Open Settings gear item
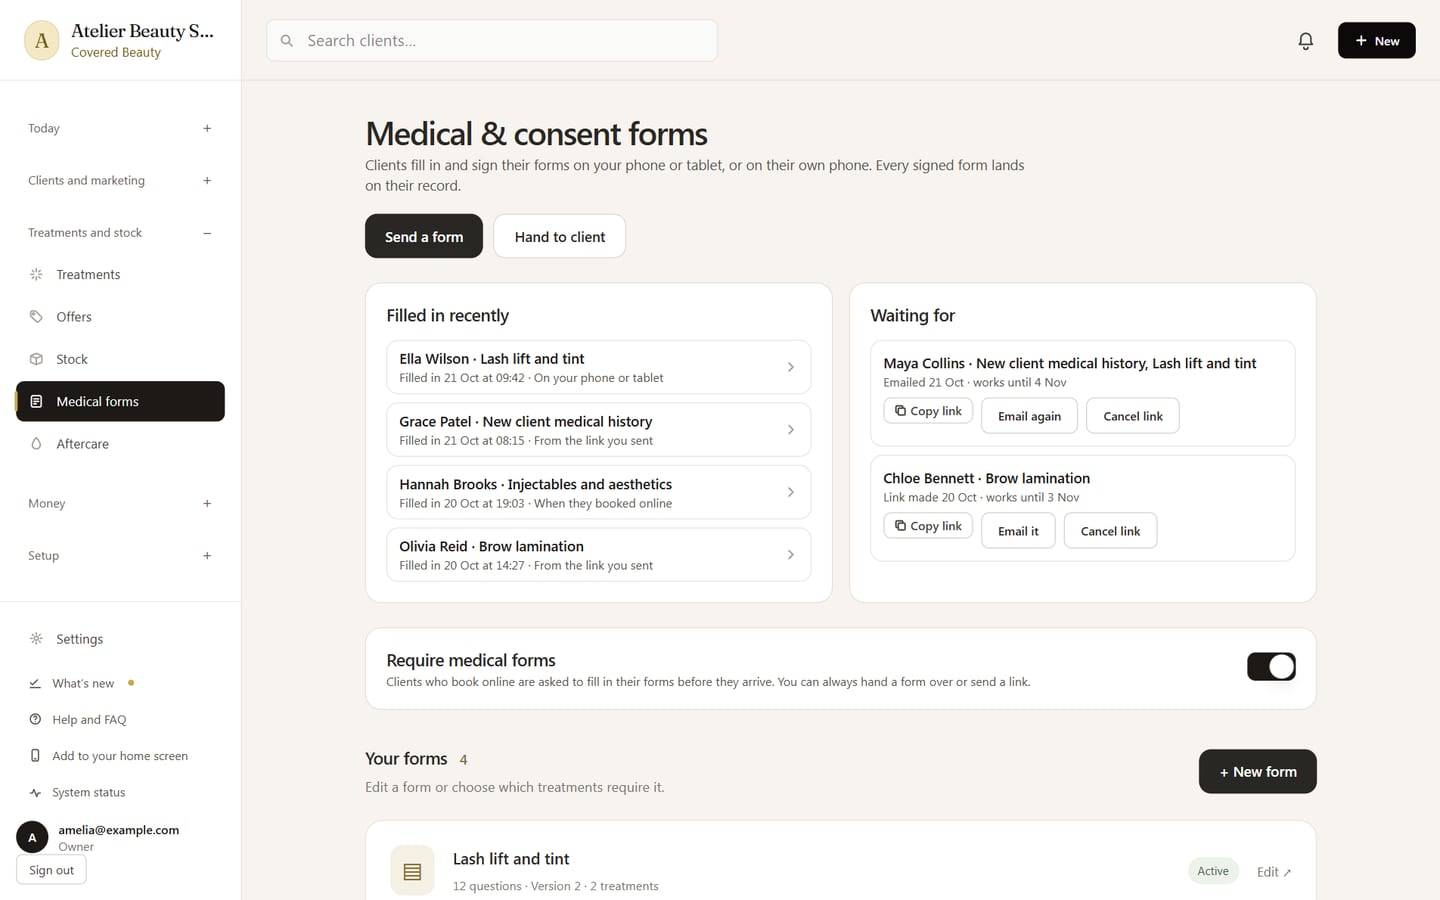 [120, 639]
